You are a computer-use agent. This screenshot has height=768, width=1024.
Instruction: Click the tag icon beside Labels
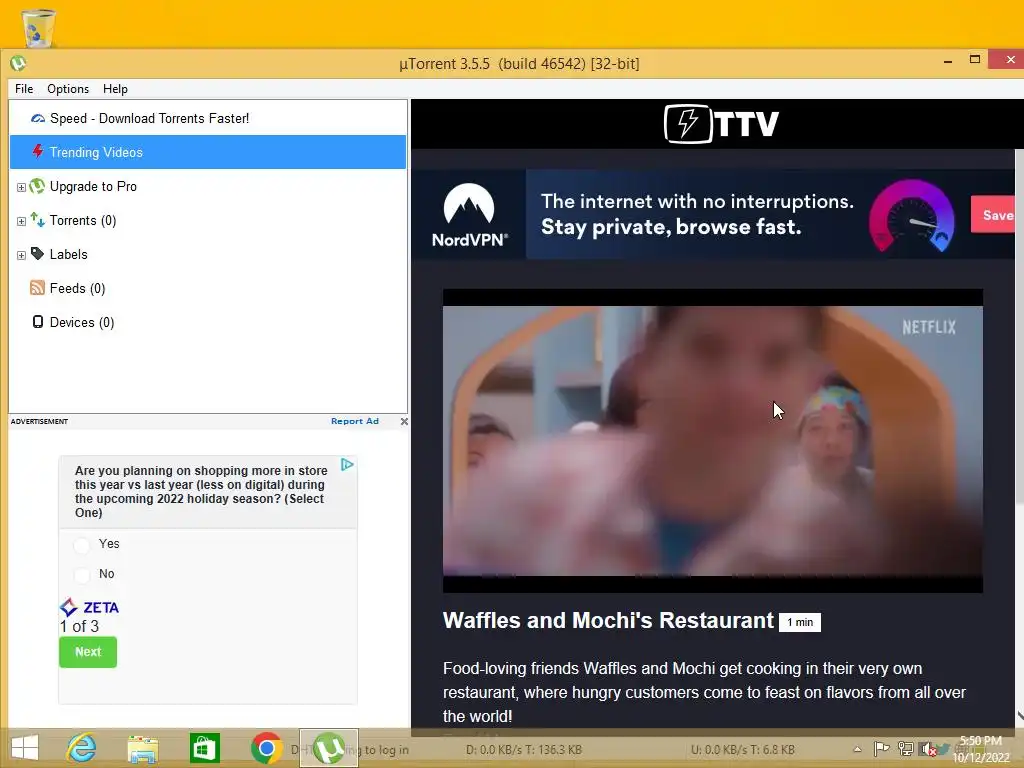coord(38,253)
